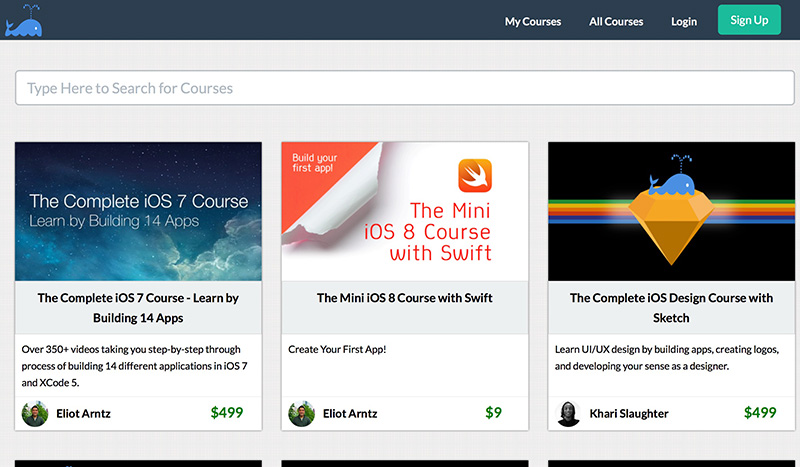Go to All Courses
This screenshot has height=467, width=800.
pyautogui.click(x=616, y=21)
